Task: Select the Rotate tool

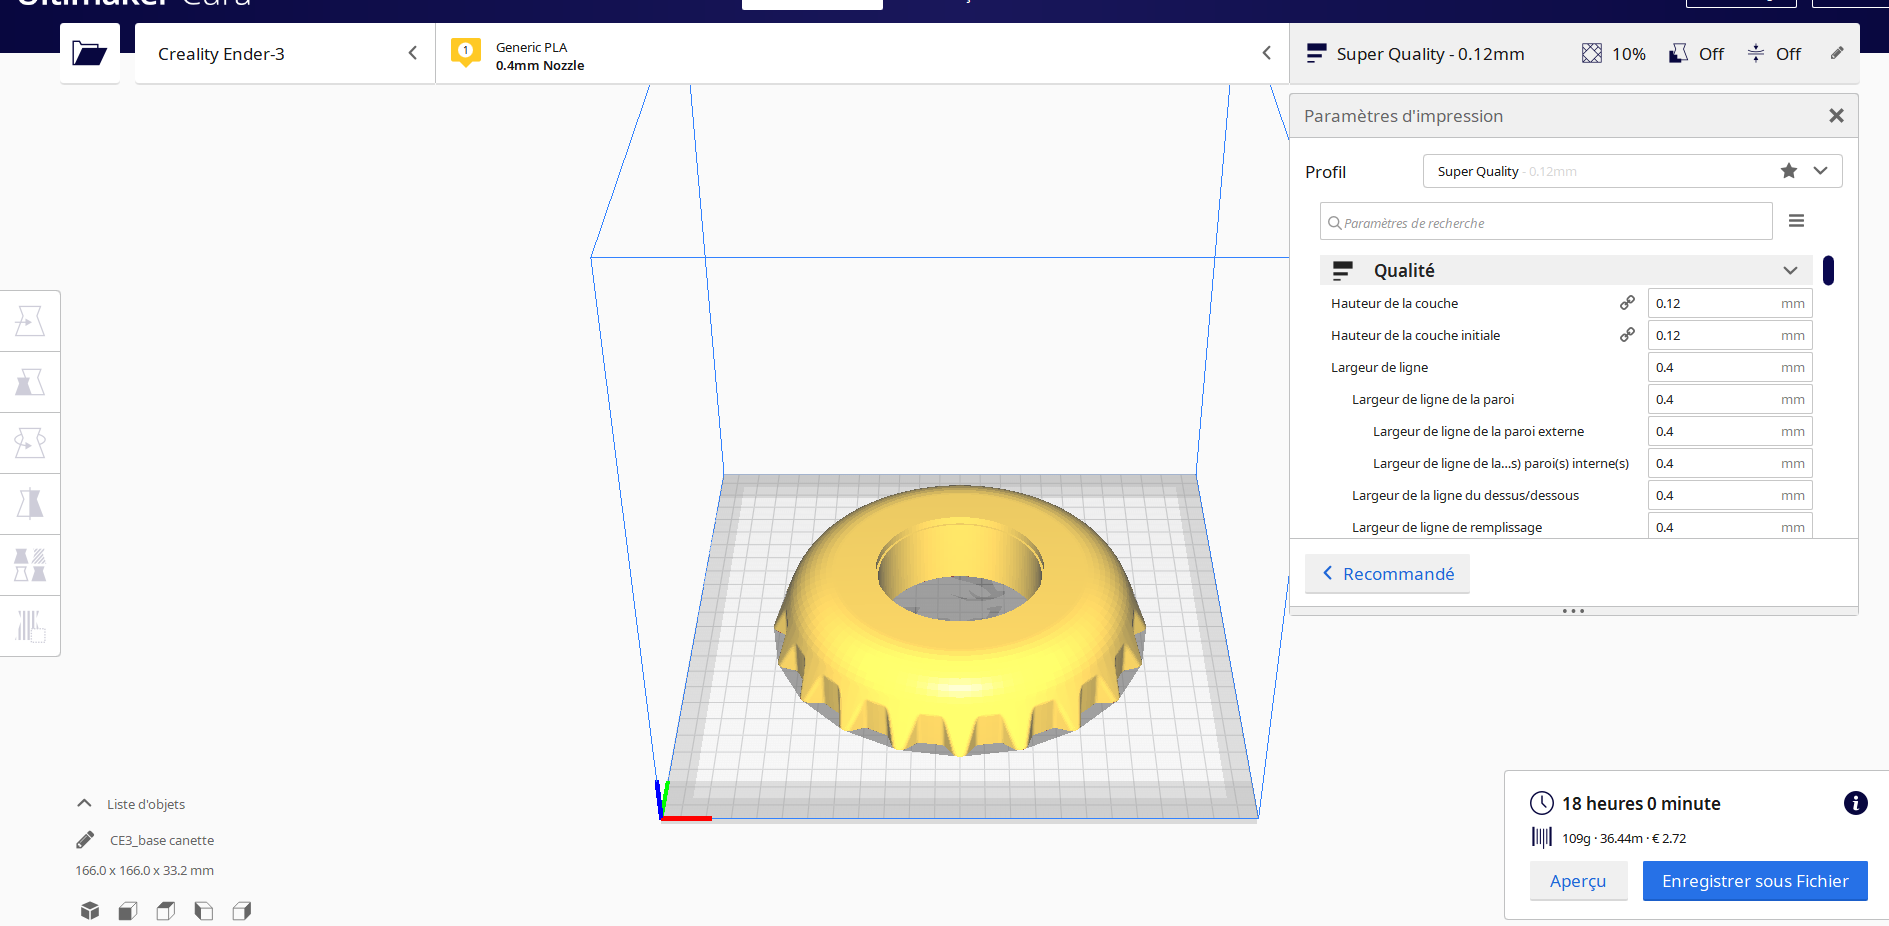Action: tap(30, 443)
